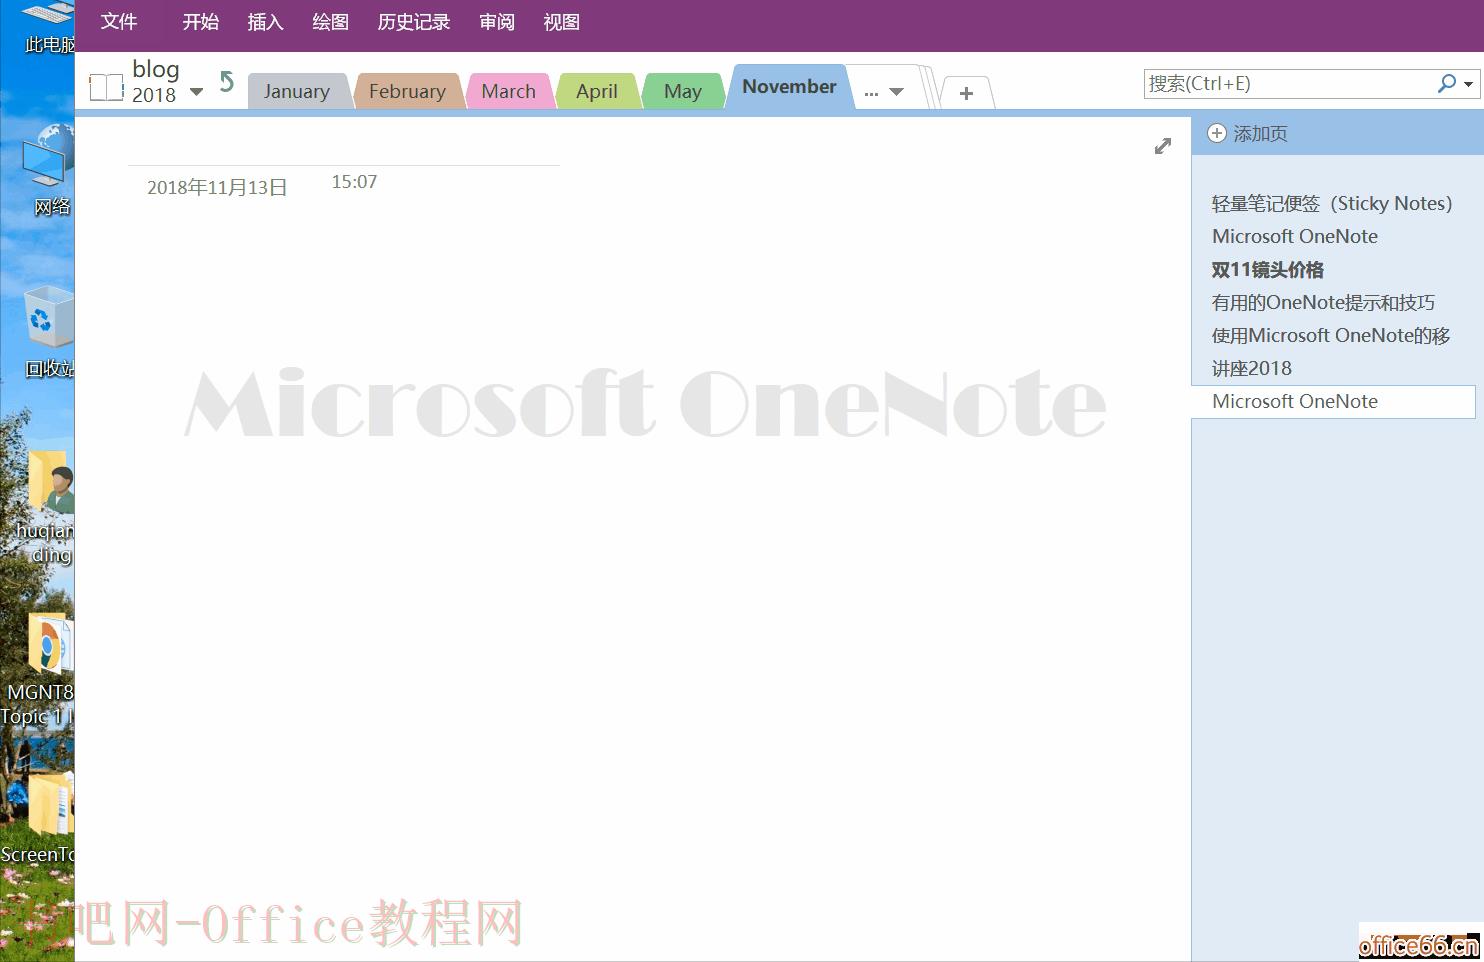Screen dimensions: 1484x962
Task: Open page 使用Microsoft OneNote的移
Action: coord(1331,336)
